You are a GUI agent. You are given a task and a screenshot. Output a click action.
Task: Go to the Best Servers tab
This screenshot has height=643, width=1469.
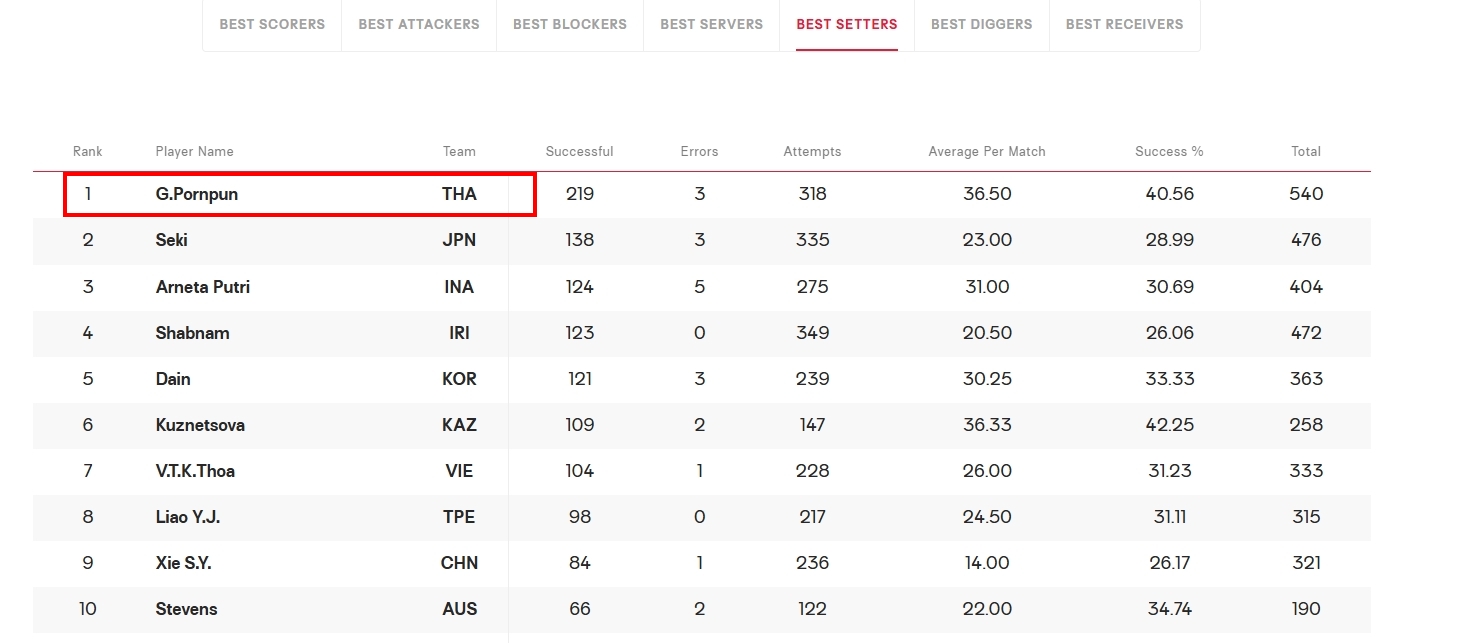(x=711, y=24)
